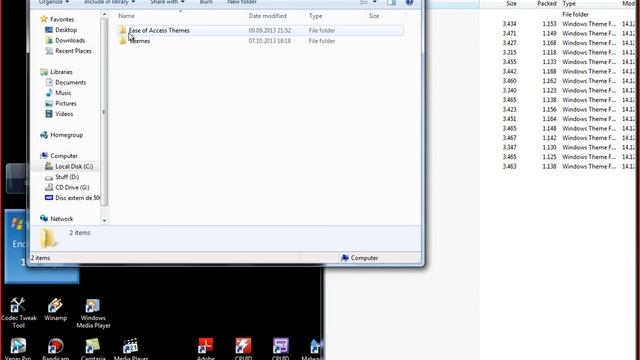
Task: Click the large folder thumbnail in details pane
Action: pyautogui.click(x=48, y=238)
